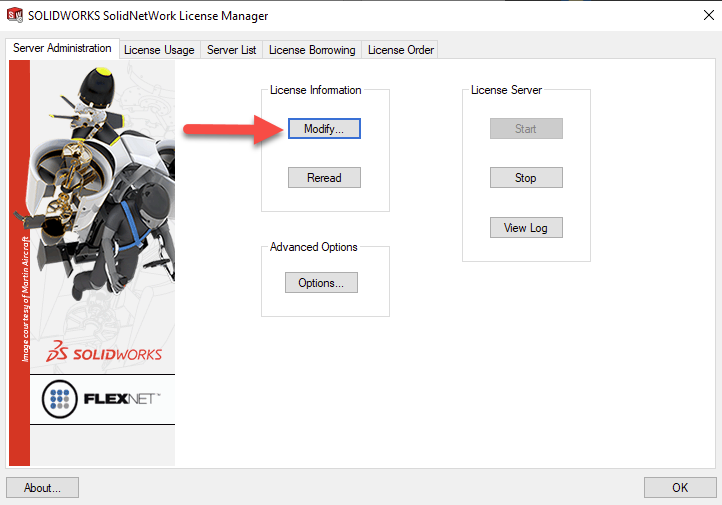Screen dimensions: 722x505
Task: Open the Server List tab
Action: [231, 50]
